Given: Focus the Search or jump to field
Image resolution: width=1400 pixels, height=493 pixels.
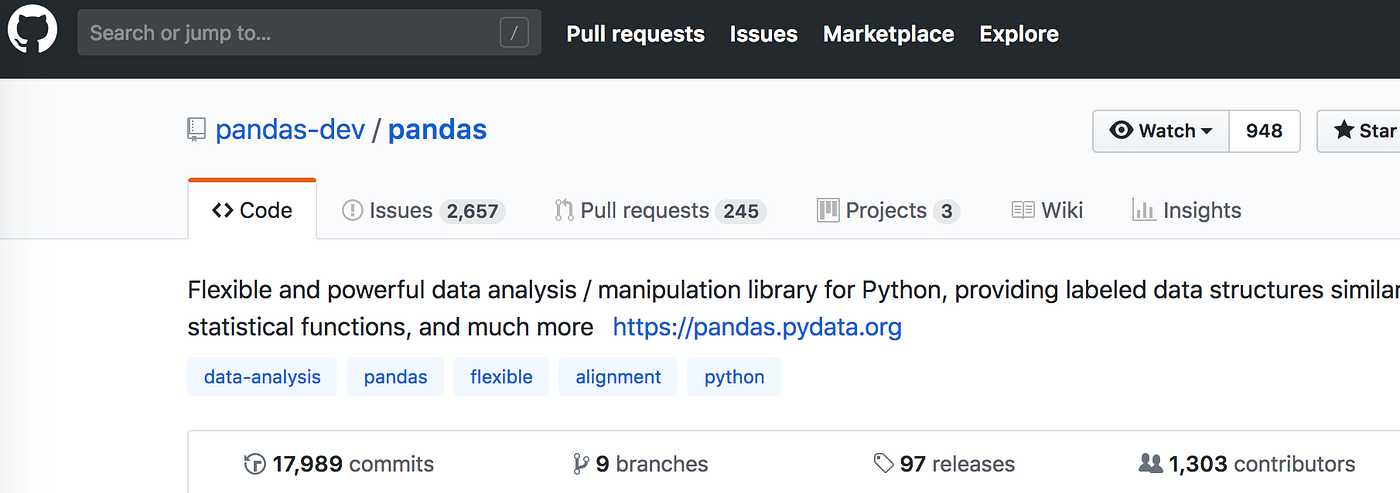Looking at the screenshot, I should pos(309,33).
